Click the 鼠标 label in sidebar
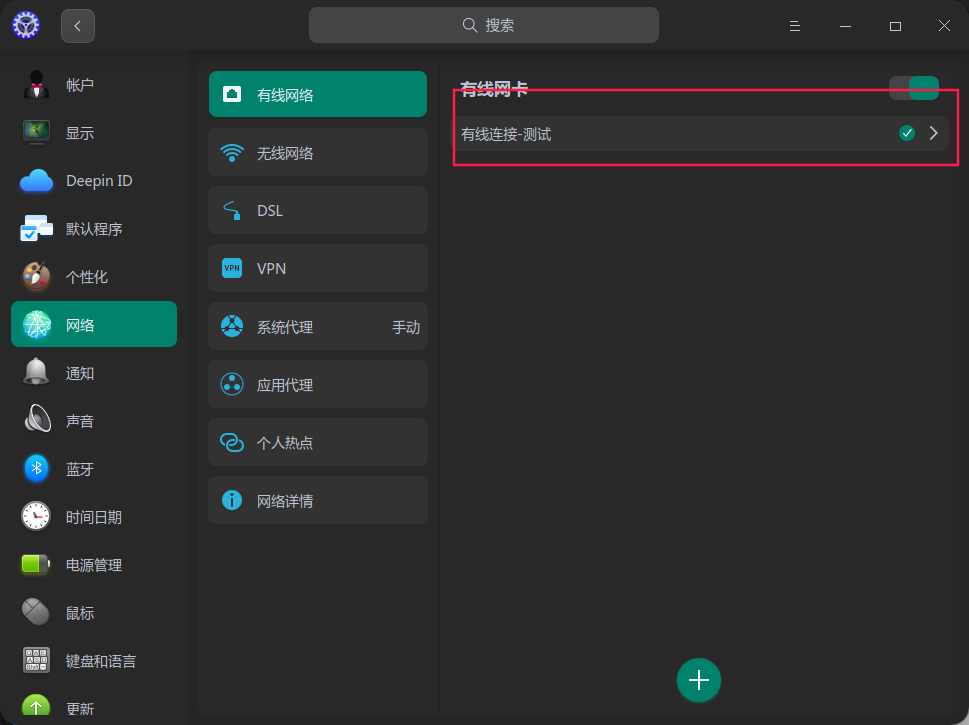 coord(80,613)
